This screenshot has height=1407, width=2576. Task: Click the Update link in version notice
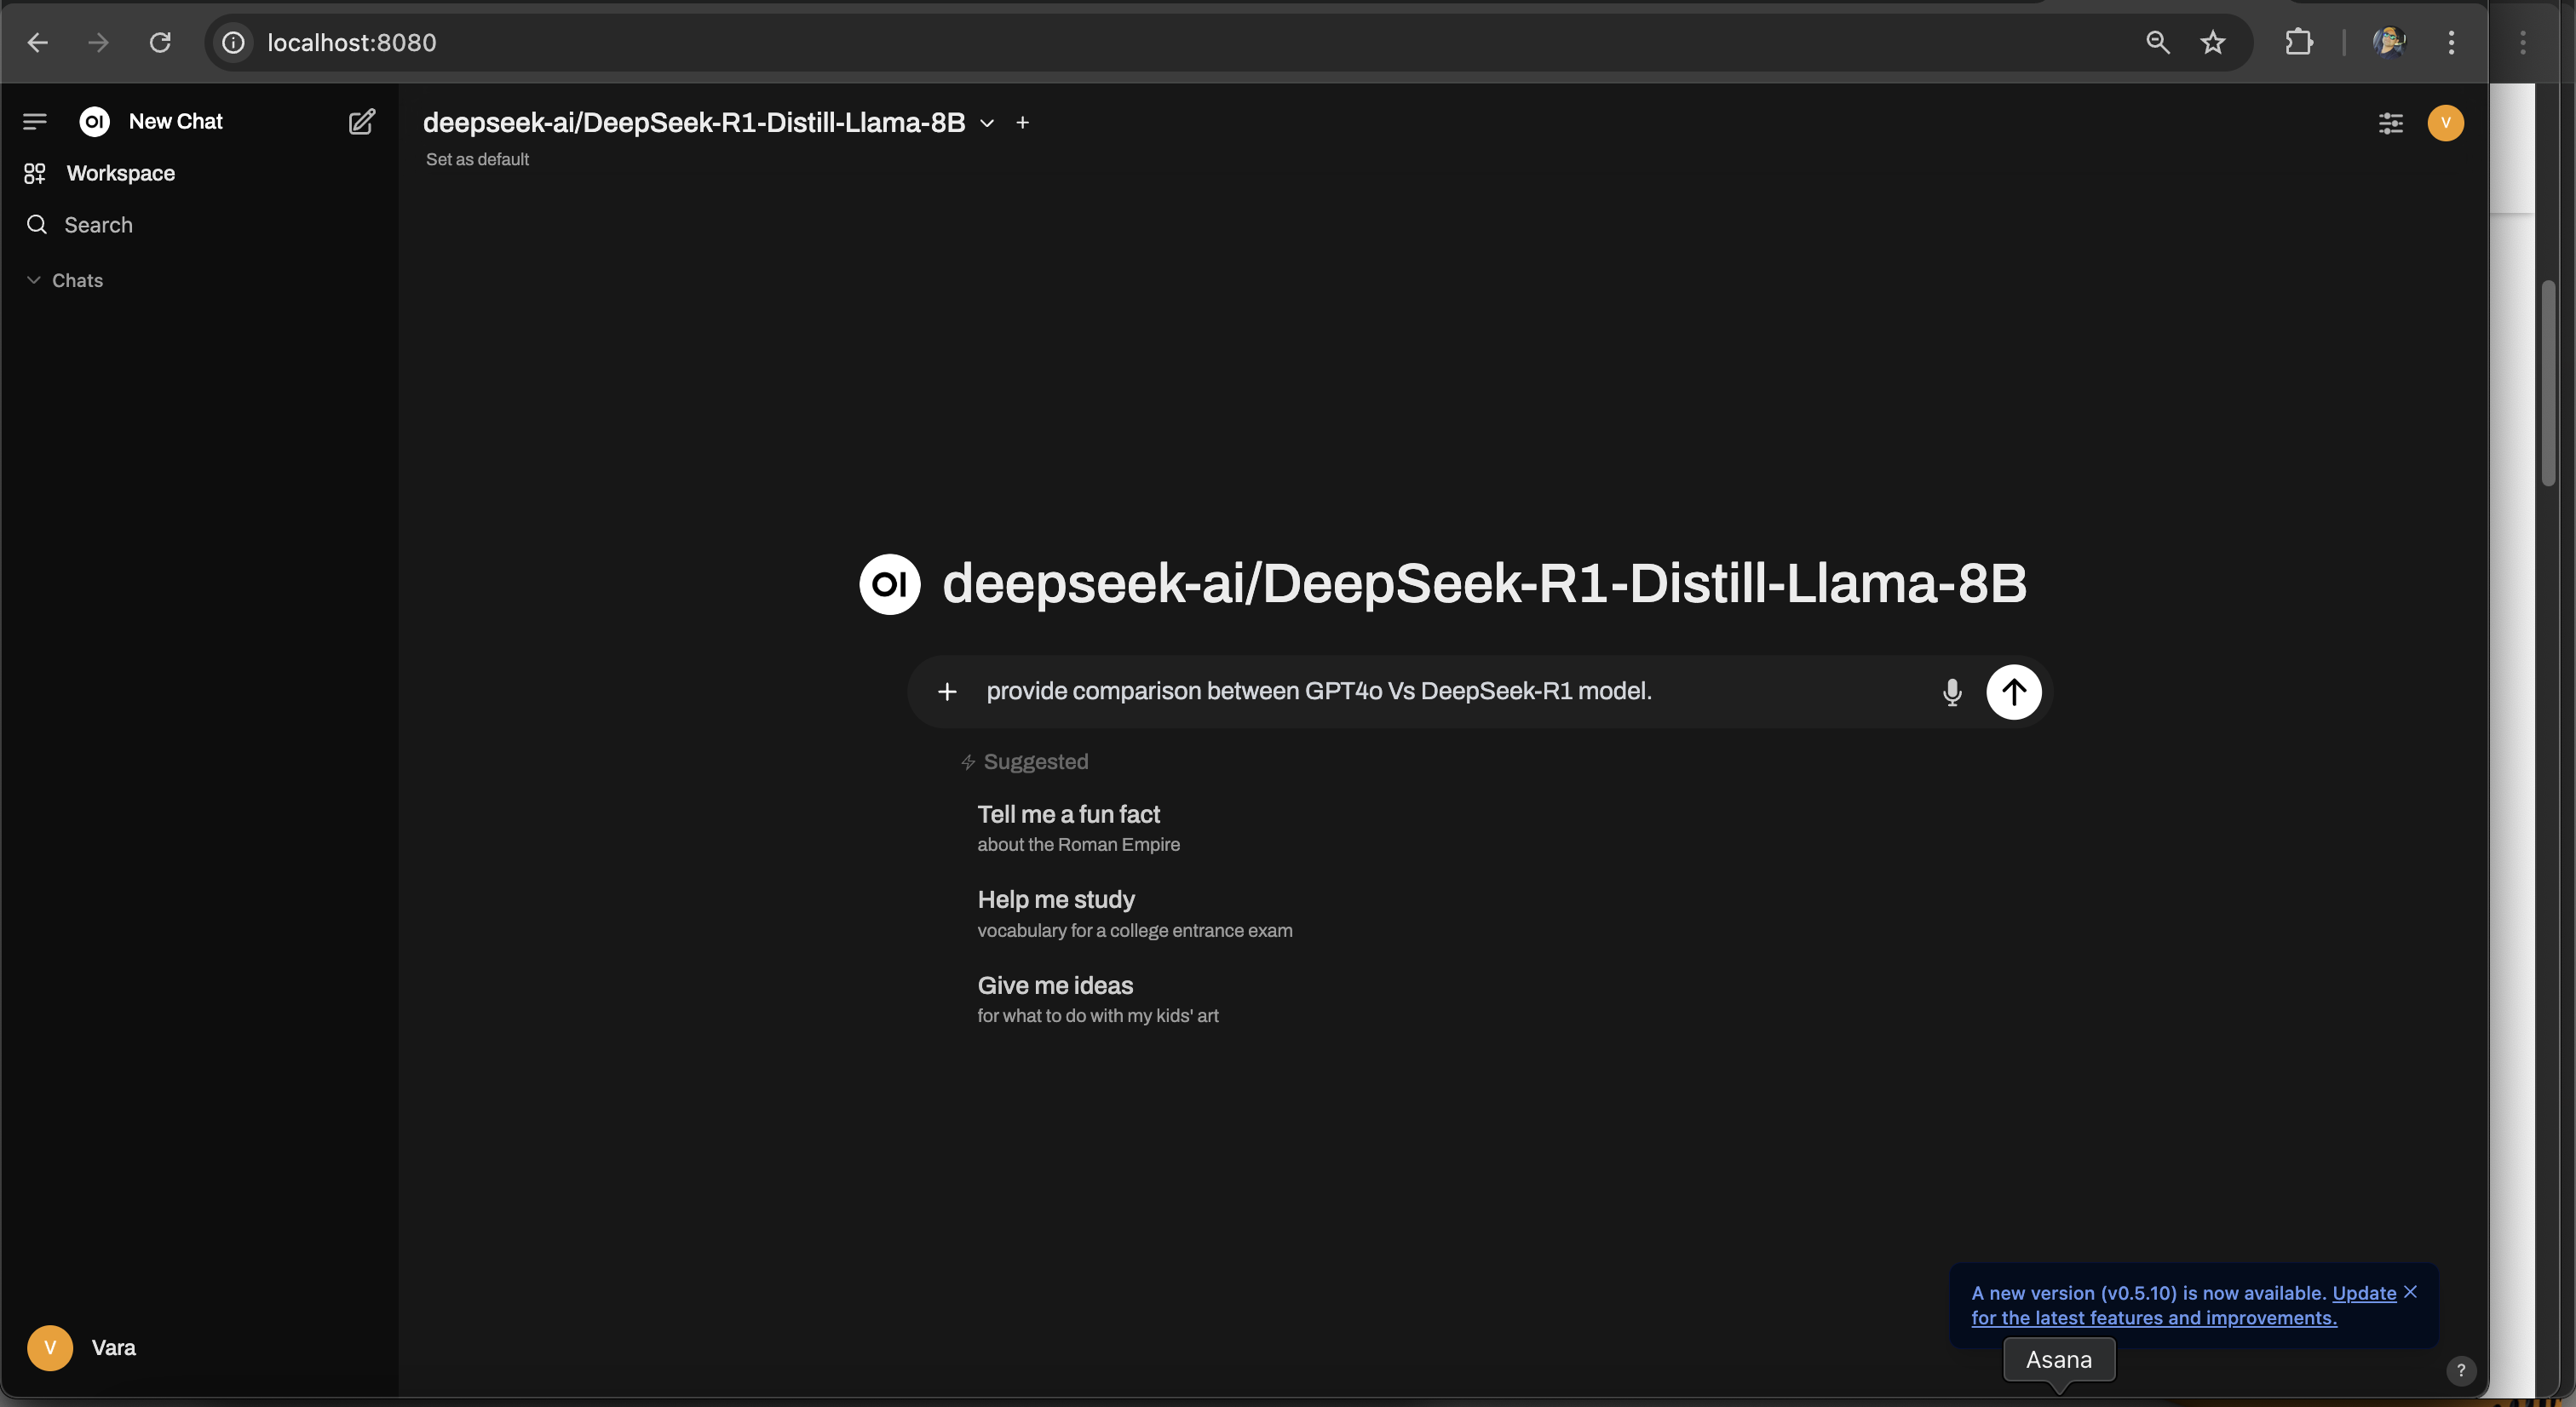tap(2364, 1293)
